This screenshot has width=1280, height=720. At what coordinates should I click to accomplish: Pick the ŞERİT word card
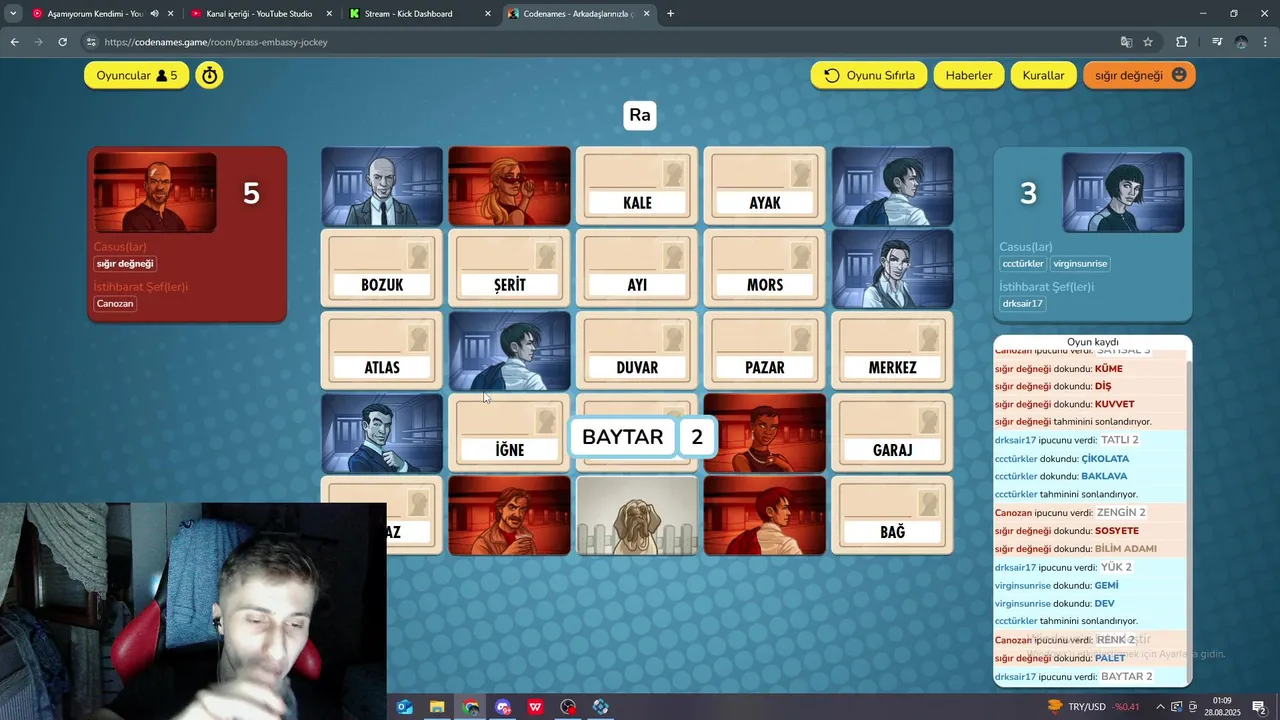click(x=509, y=268)
